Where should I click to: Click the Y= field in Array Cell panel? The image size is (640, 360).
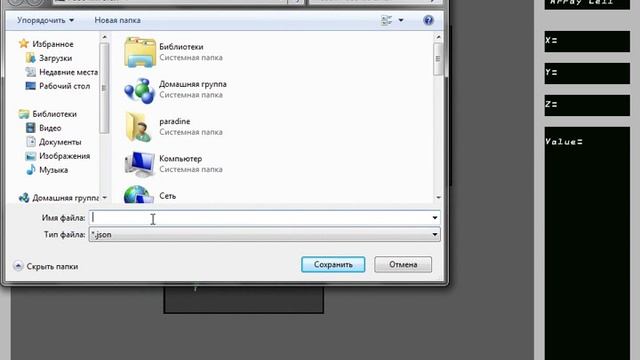pyautogui.click(x=587, y=73)
